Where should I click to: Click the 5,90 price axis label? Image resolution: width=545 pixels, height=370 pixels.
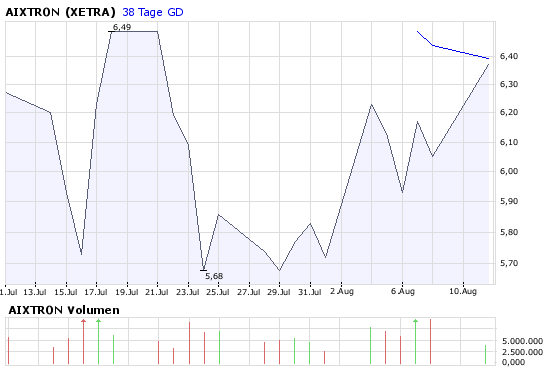click(x=509, y=201)
